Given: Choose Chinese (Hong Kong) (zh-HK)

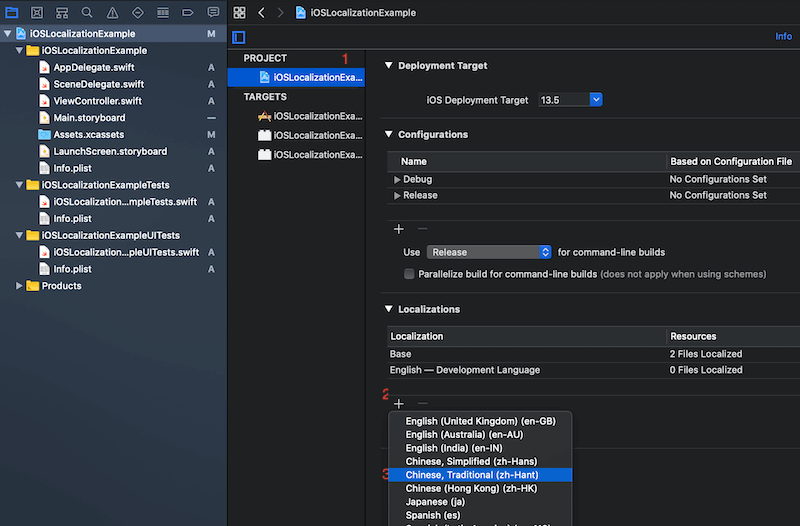Looking at the screenshot, I should [x=480, y=488].
